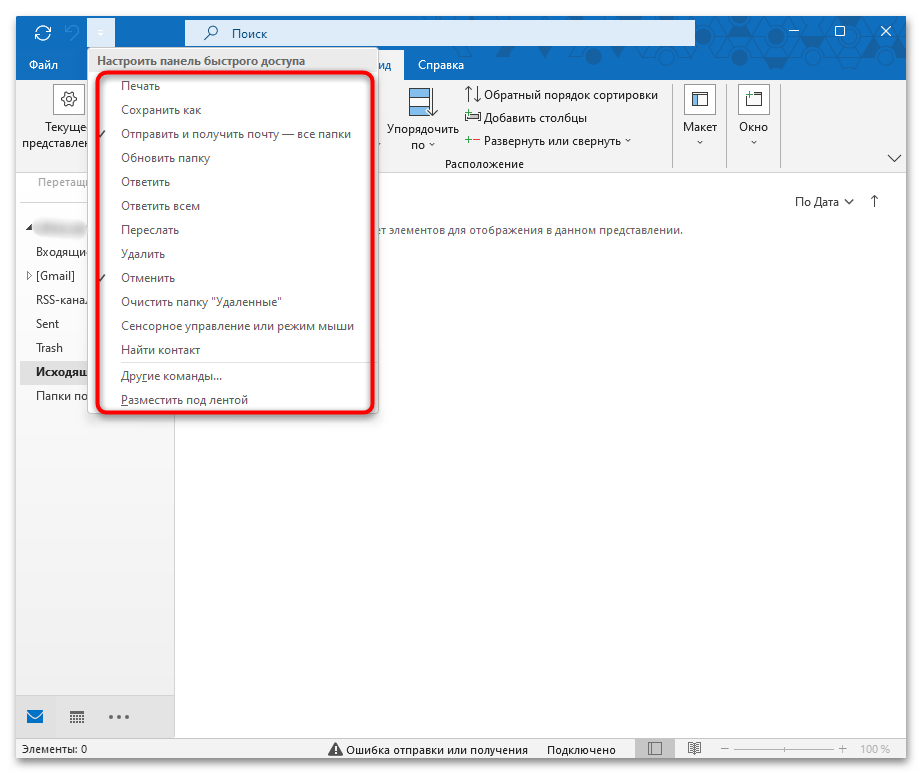922x774 pixels.
Task: Switch to Reading view in status bar
Action: click(x=694, y=749)
